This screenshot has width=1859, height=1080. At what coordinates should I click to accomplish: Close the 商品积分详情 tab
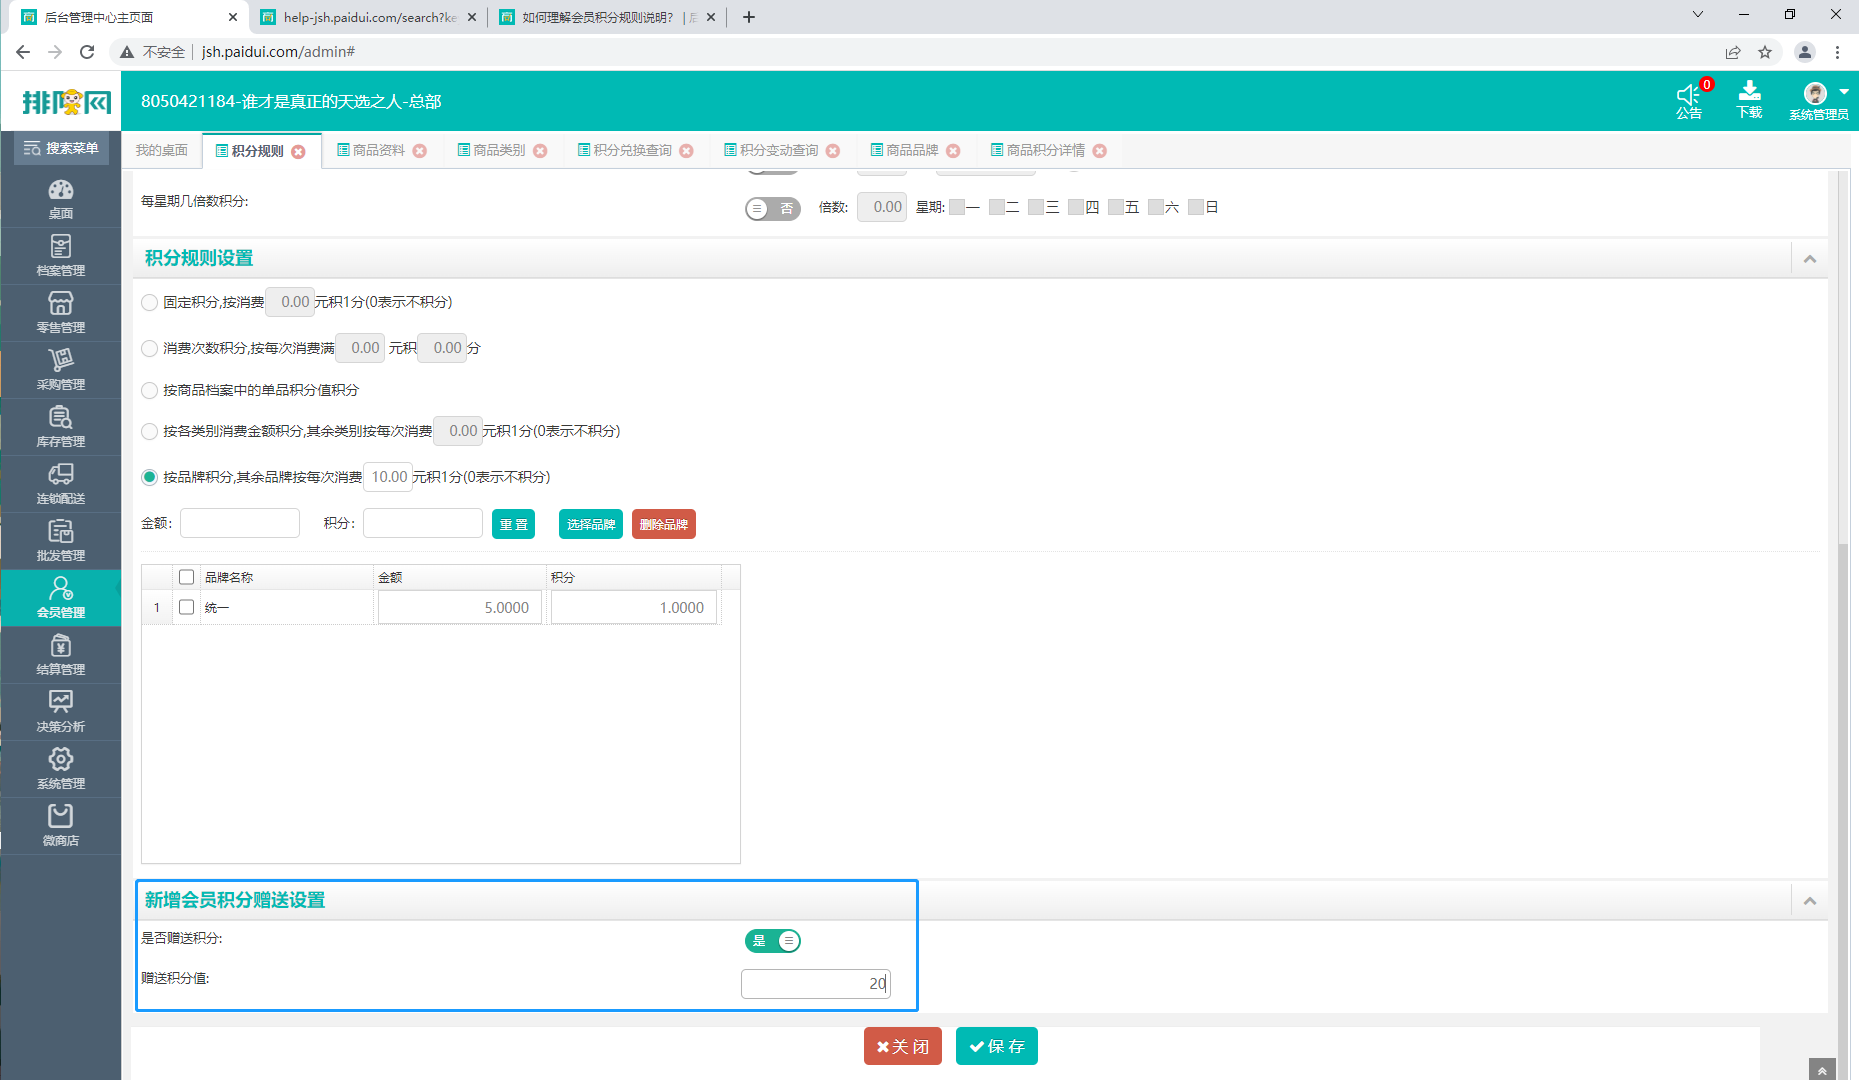(1100, 151)
